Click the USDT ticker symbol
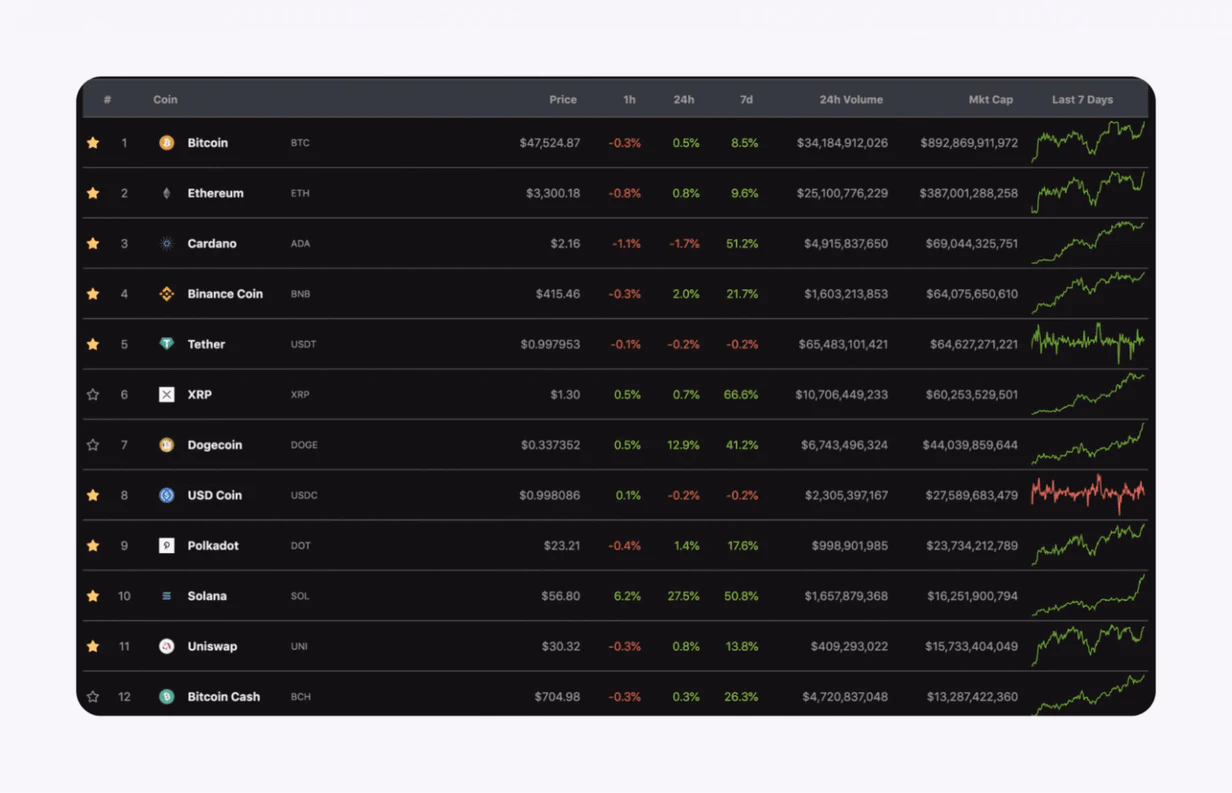The image size is (1232, 793). pos(303,344)
